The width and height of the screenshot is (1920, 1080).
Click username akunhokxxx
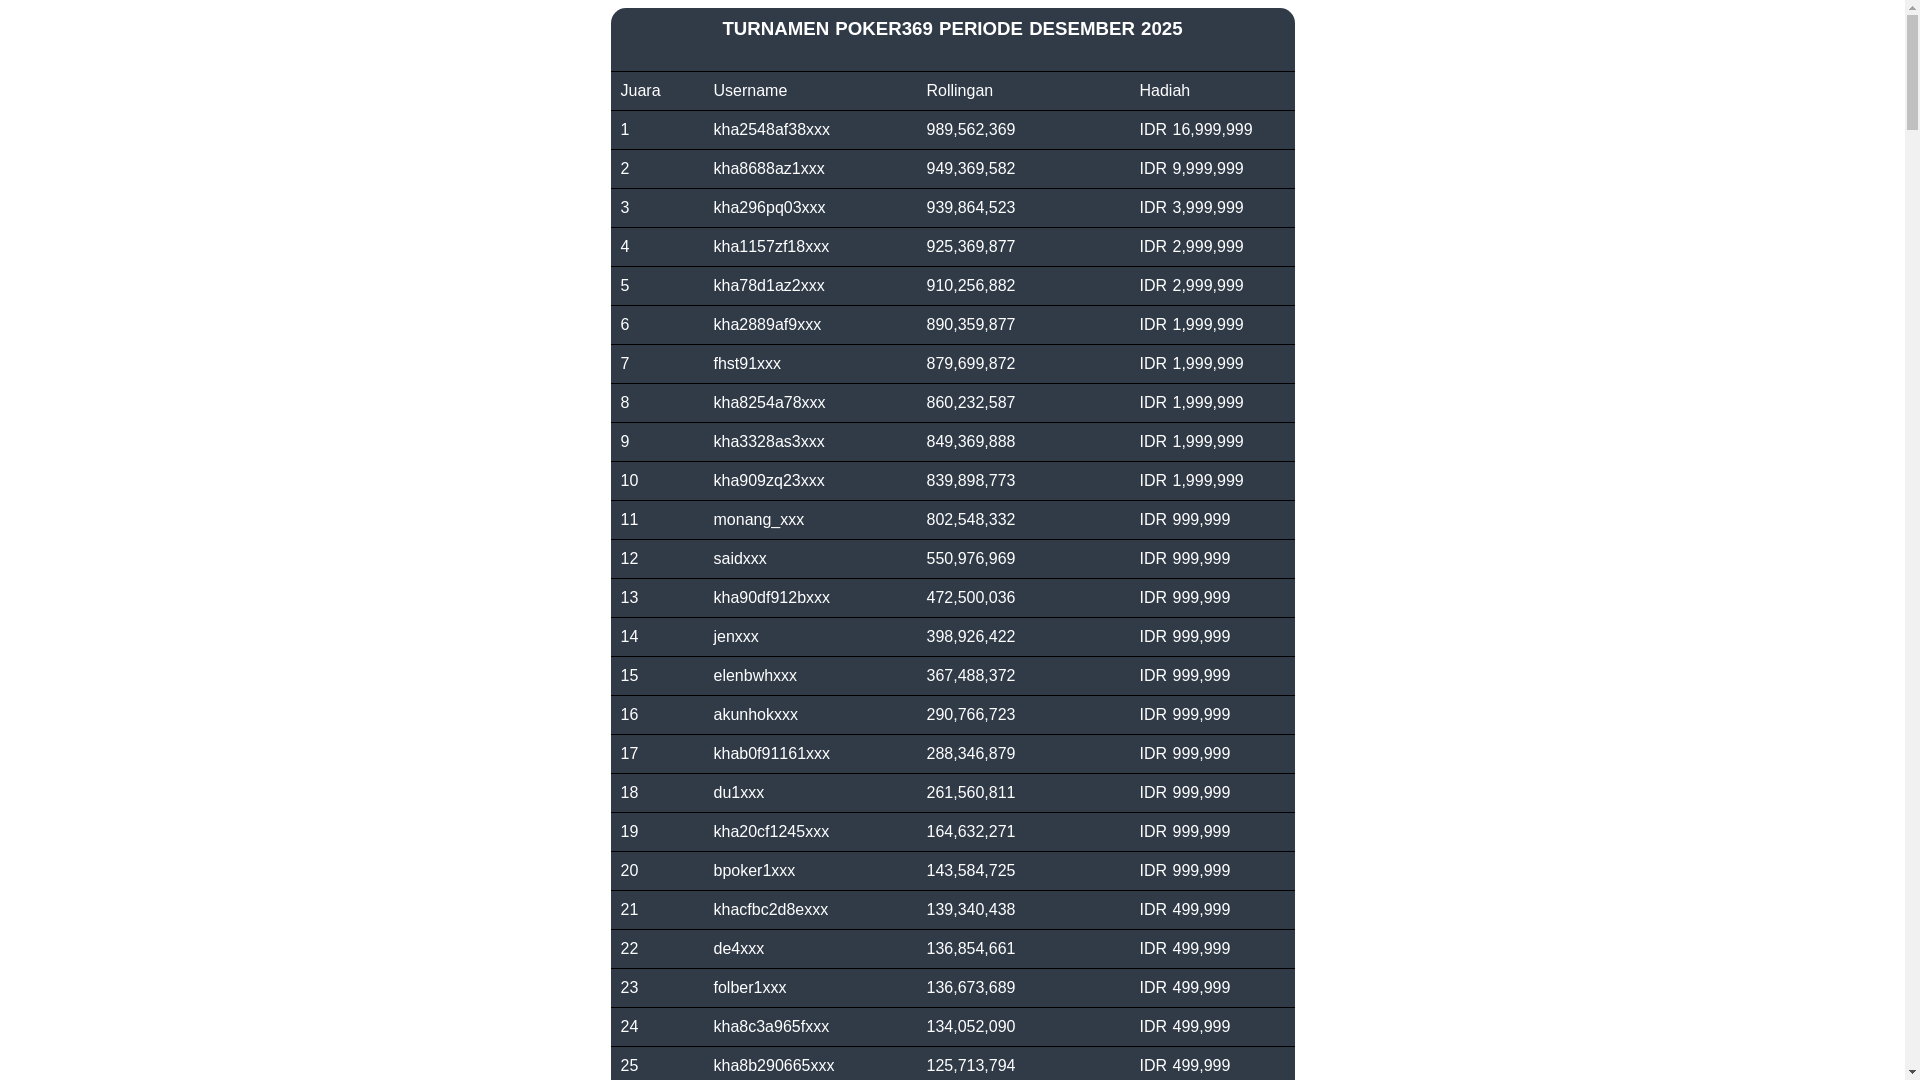754,715
